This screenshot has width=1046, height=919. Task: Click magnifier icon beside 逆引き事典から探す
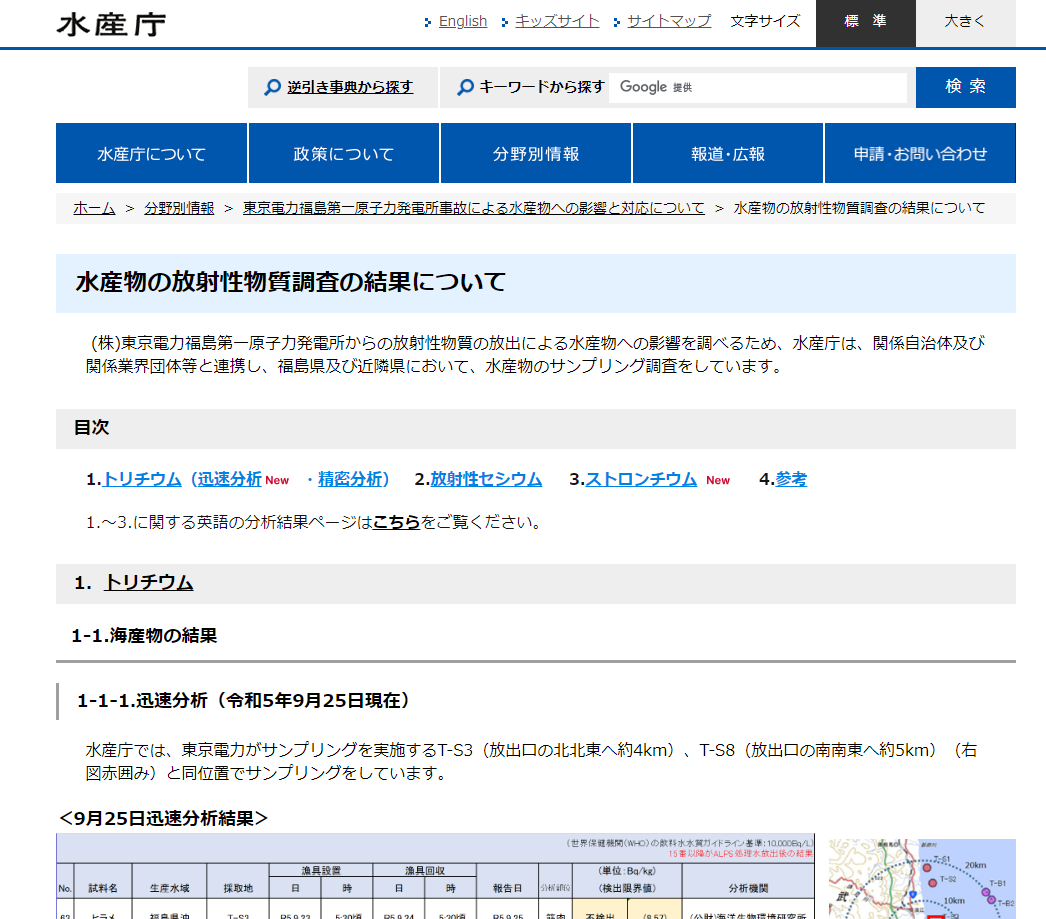pos(272,88)
